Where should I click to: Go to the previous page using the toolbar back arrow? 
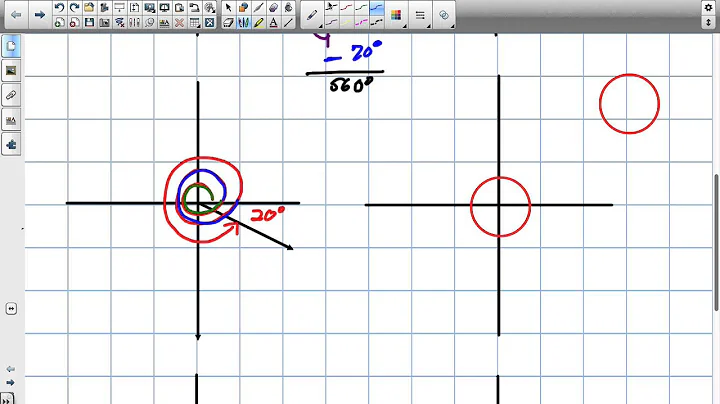click(17, 15)
